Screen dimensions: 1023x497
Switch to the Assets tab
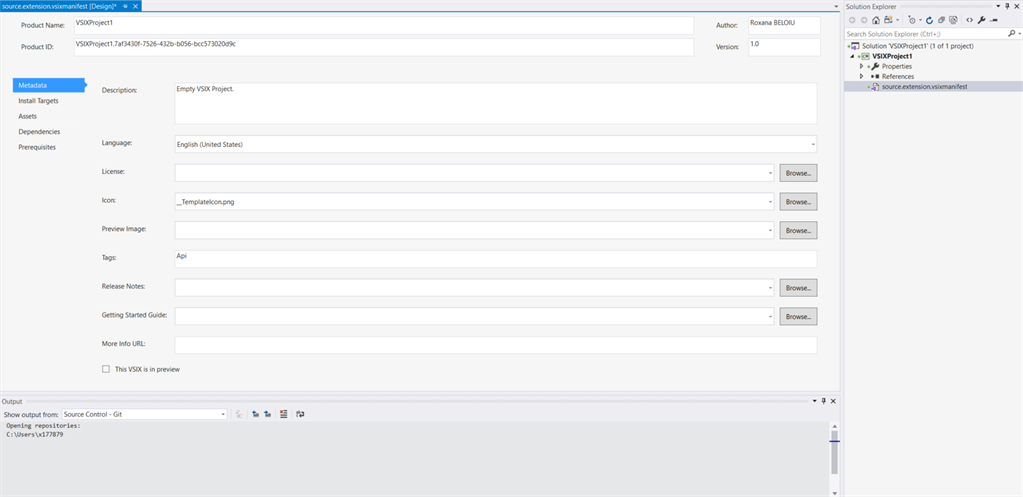coord(27,116)
